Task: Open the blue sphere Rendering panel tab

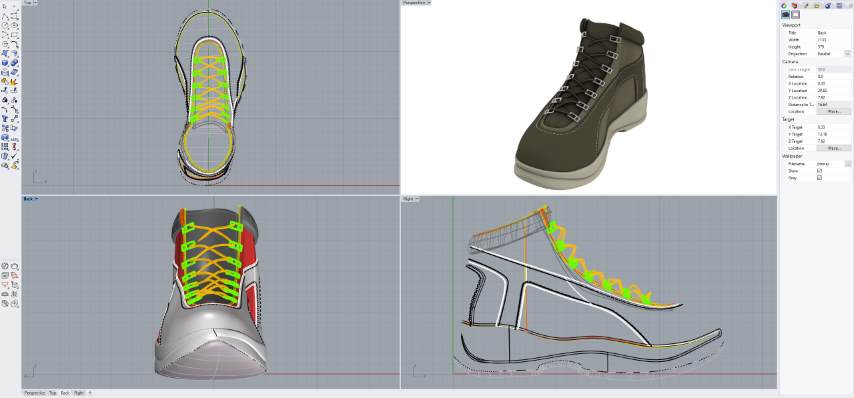Action: 828,5
